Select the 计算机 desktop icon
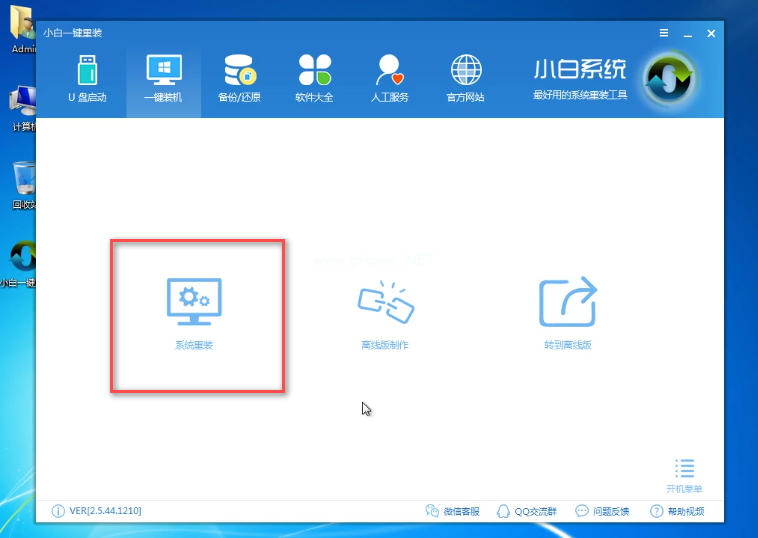Screen dimensions: 758x538 (23, 109)
